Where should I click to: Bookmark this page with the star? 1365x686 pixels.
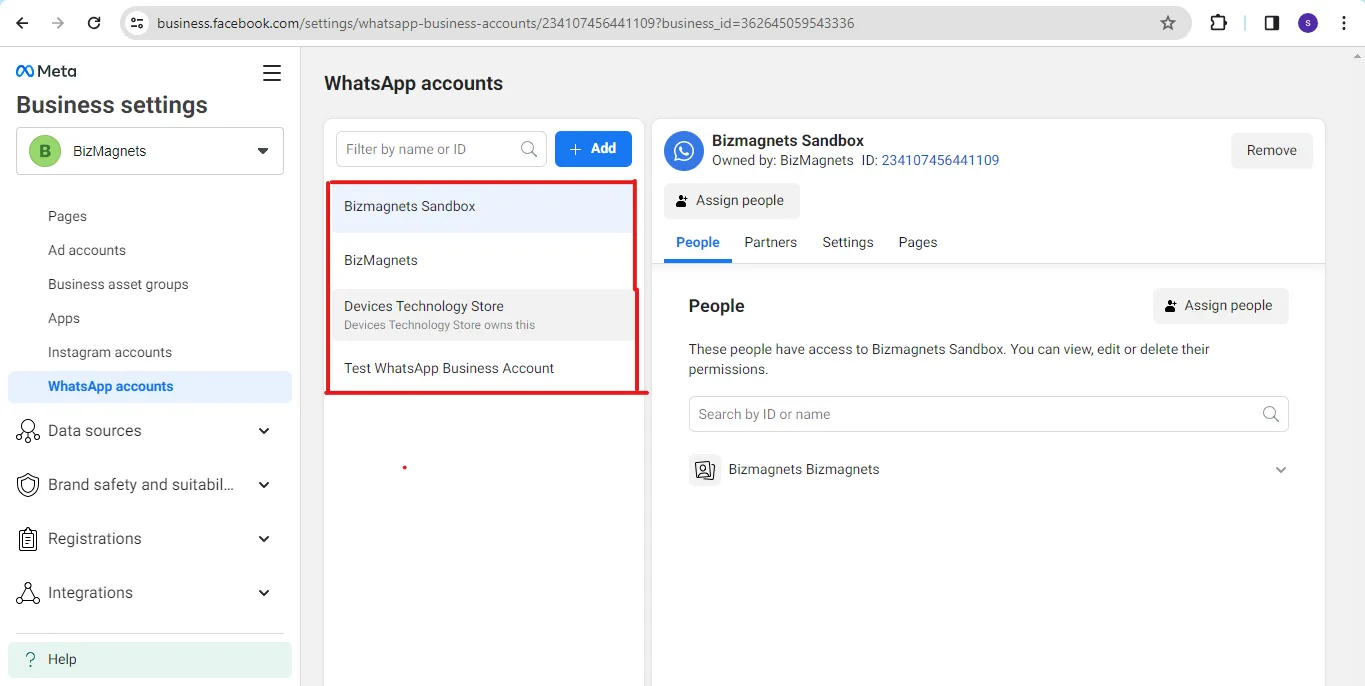click(1168, 23)
